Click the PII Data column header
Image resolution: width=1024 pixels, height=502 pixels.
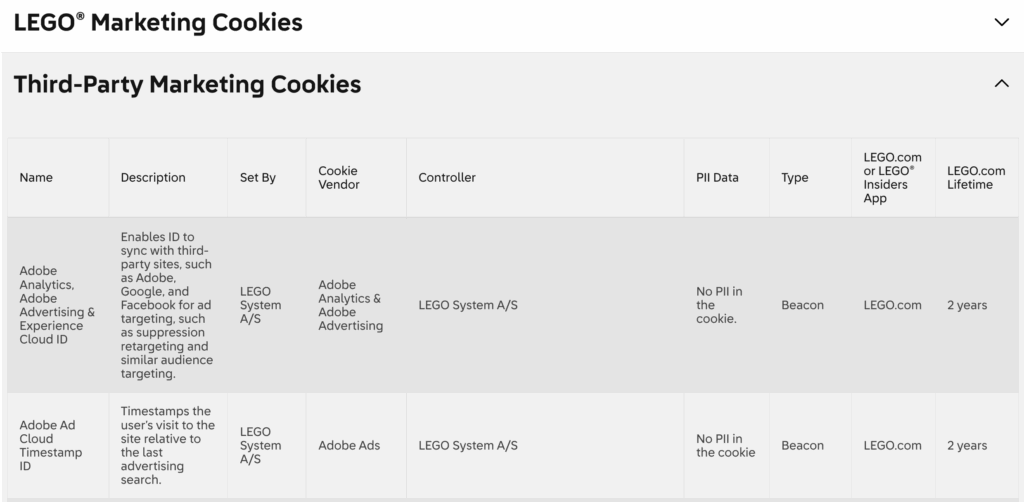(x=717, y=178)
